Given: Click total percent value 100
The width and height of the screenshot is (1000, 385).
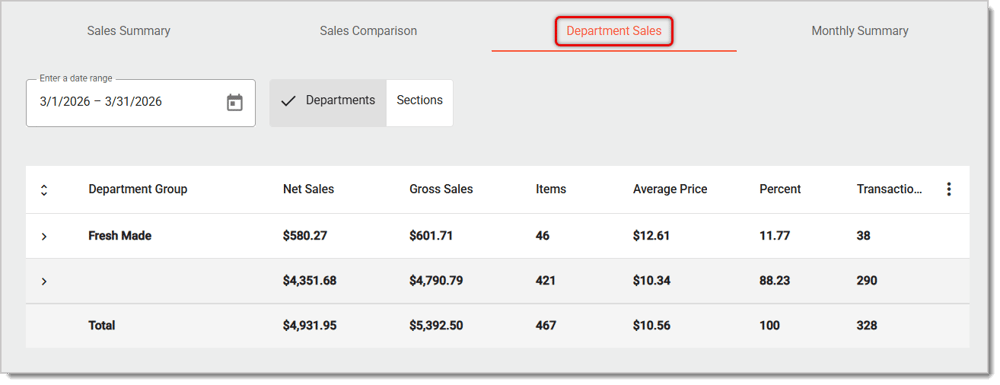Looking at the screenshot, I should (770, 326).
